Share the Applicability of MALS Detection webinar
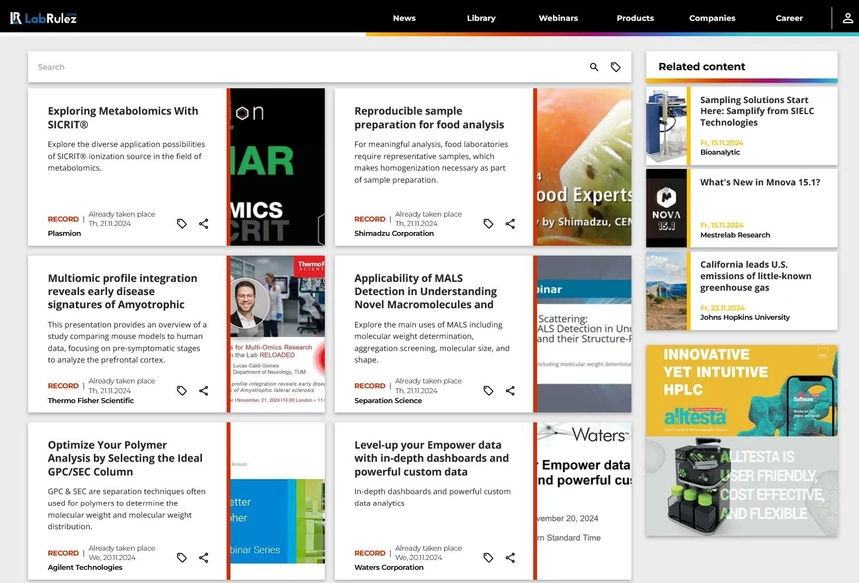This screenshot has width=859, height=583. (510, 391)
